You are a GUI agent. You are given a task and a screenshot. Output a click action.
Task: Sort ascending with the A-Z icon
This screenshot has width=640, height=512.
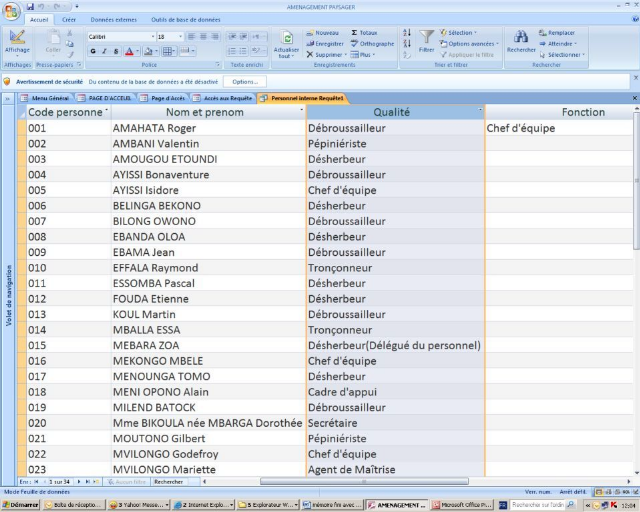407,33
